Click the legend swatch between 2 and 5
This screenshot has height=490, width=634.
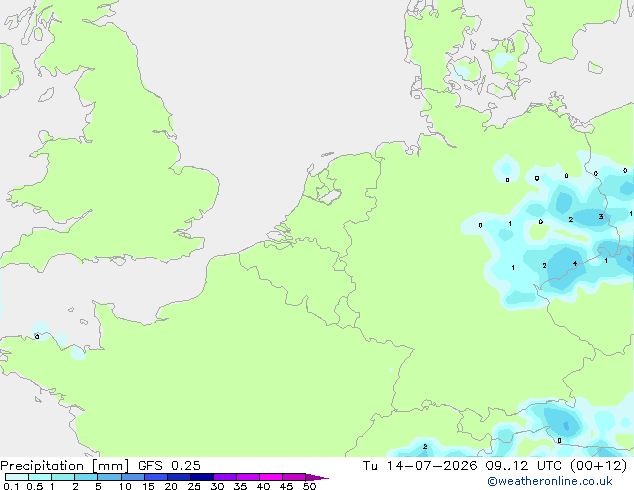tap(86, 477)
